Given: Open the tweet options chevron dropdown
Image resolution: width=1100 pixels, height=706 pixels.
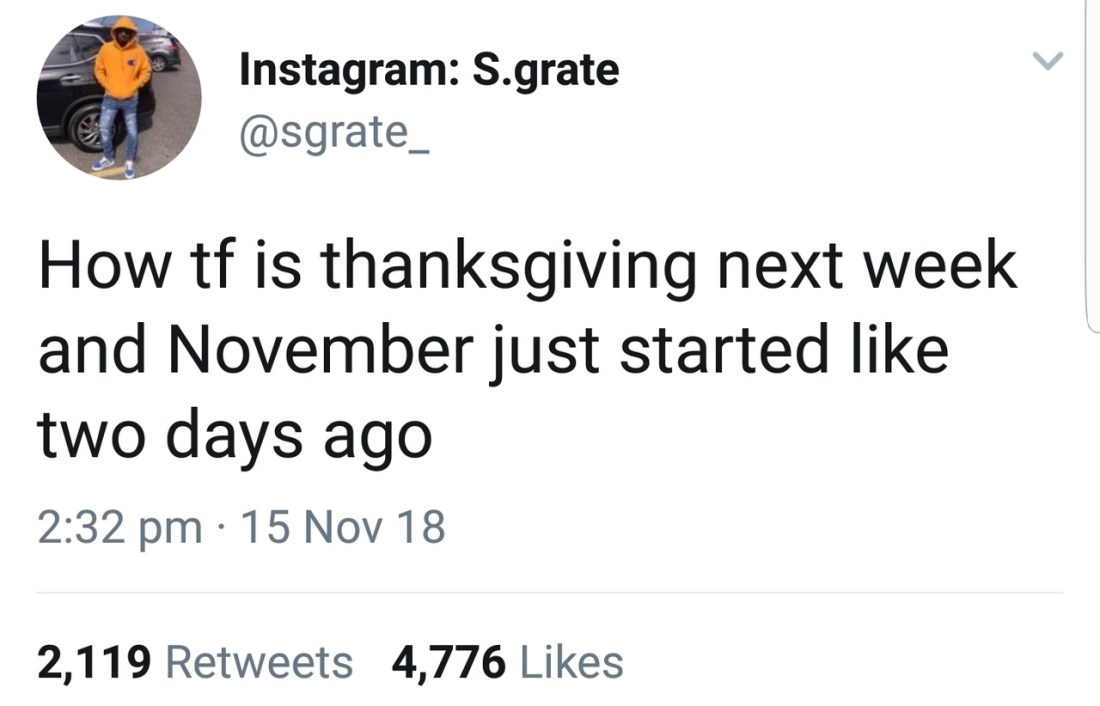Looking at the screenshot, I should [1046, 62].
